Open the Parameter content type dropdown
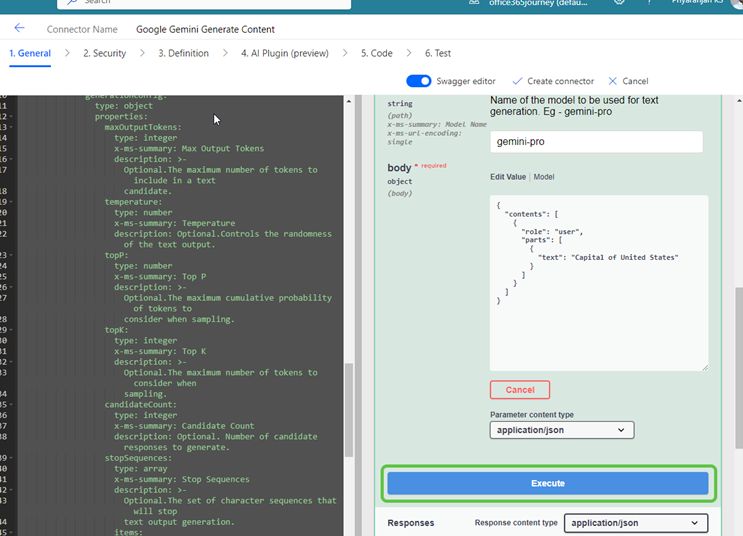 click(562, 430)
